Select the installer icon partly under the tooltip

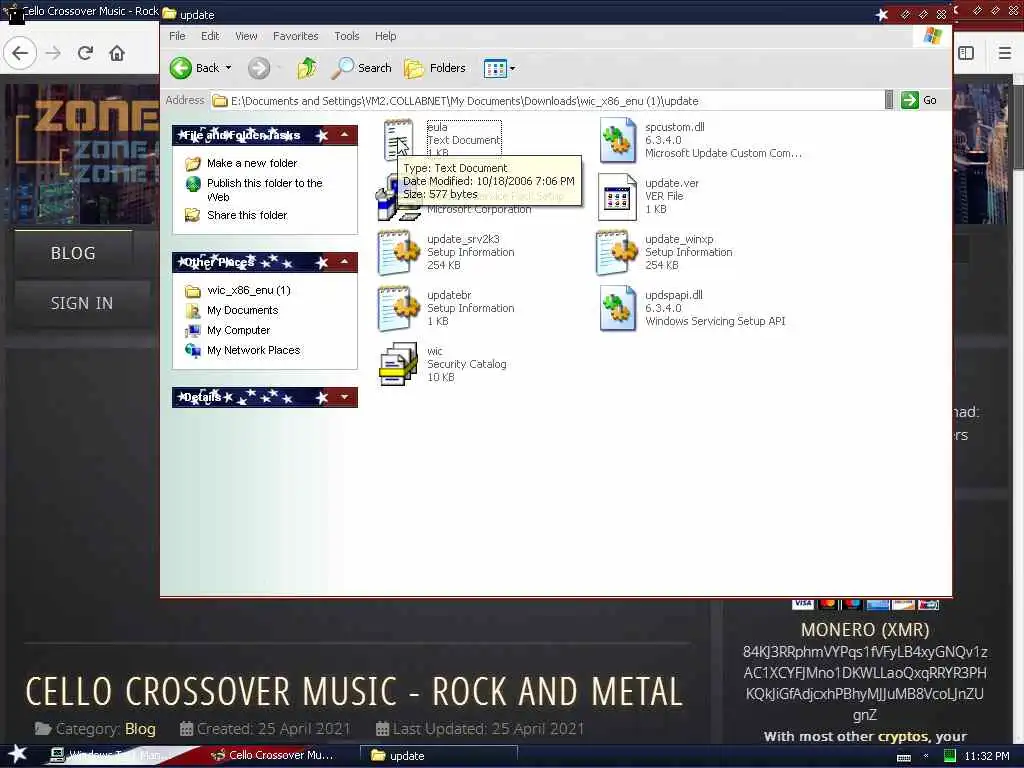(x=389, y=199)
